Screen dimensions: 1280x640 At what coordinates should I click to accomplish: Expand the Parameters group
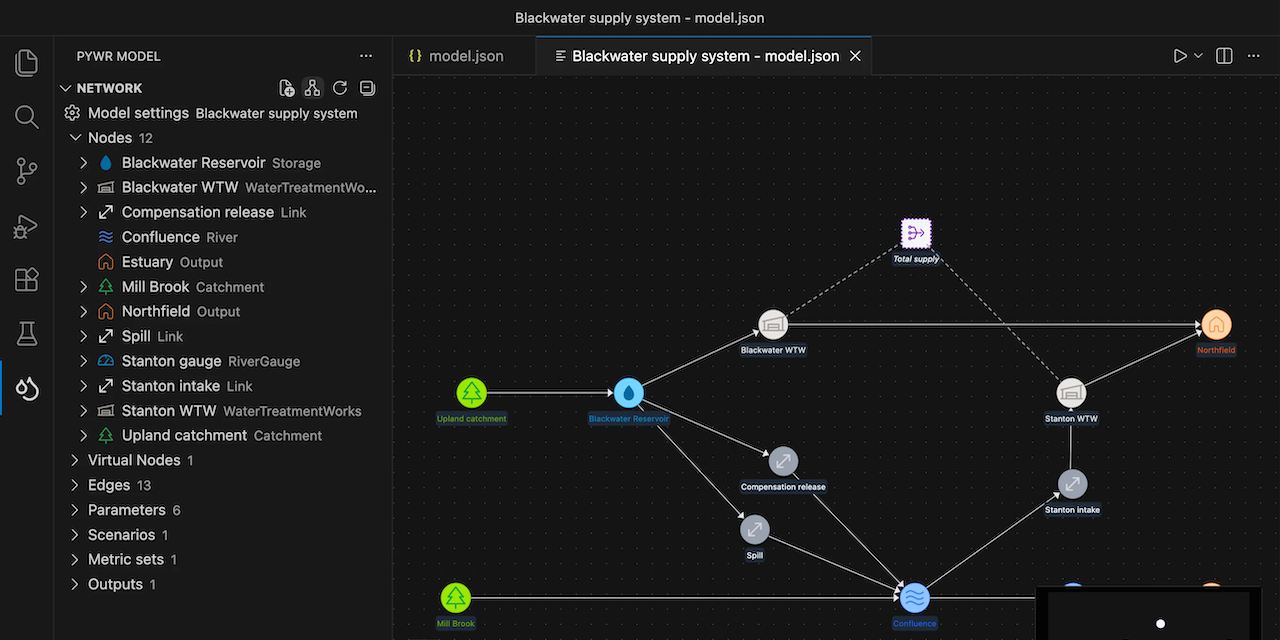pyautogui.click(x=75, y=510)
